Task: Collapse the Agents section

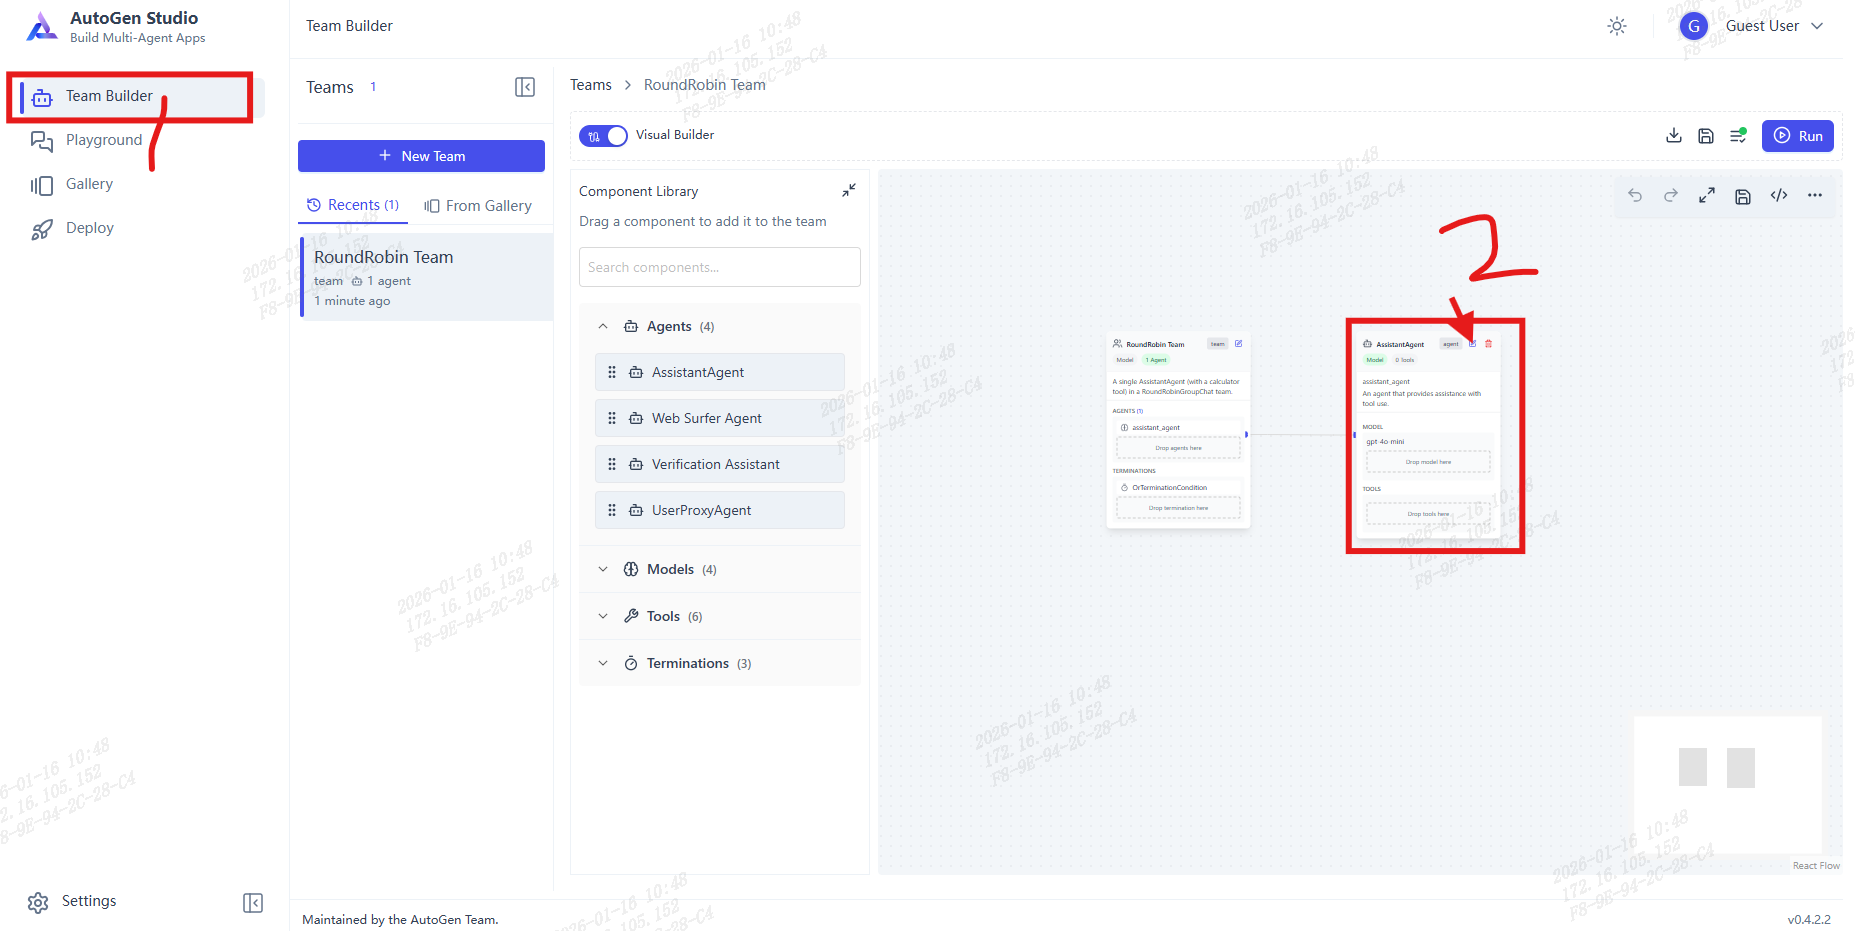Action: pos(603,327)
